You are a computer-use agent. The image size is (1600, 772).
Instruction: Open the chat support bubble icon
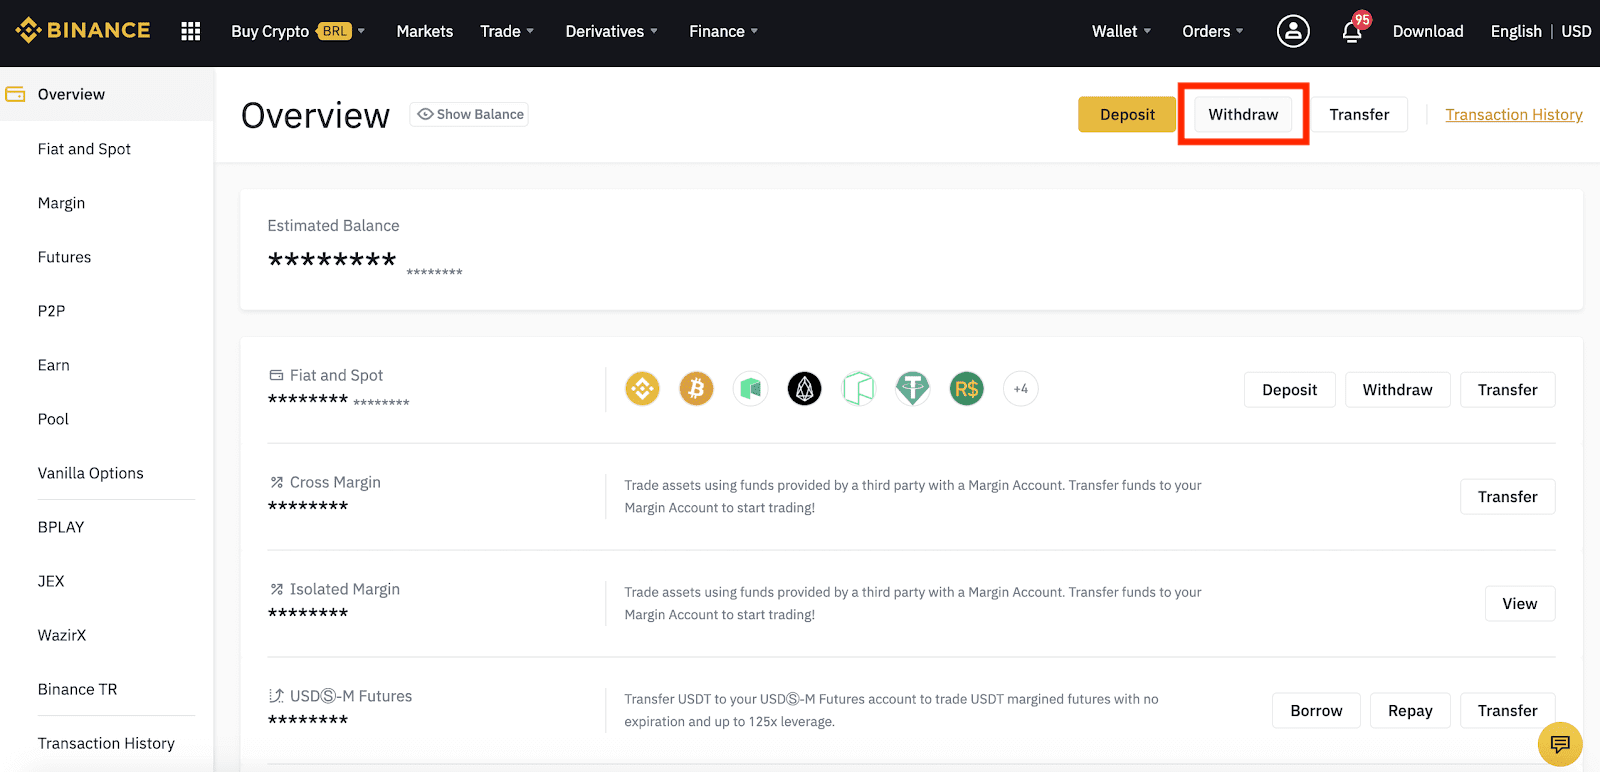[1559, 744]
